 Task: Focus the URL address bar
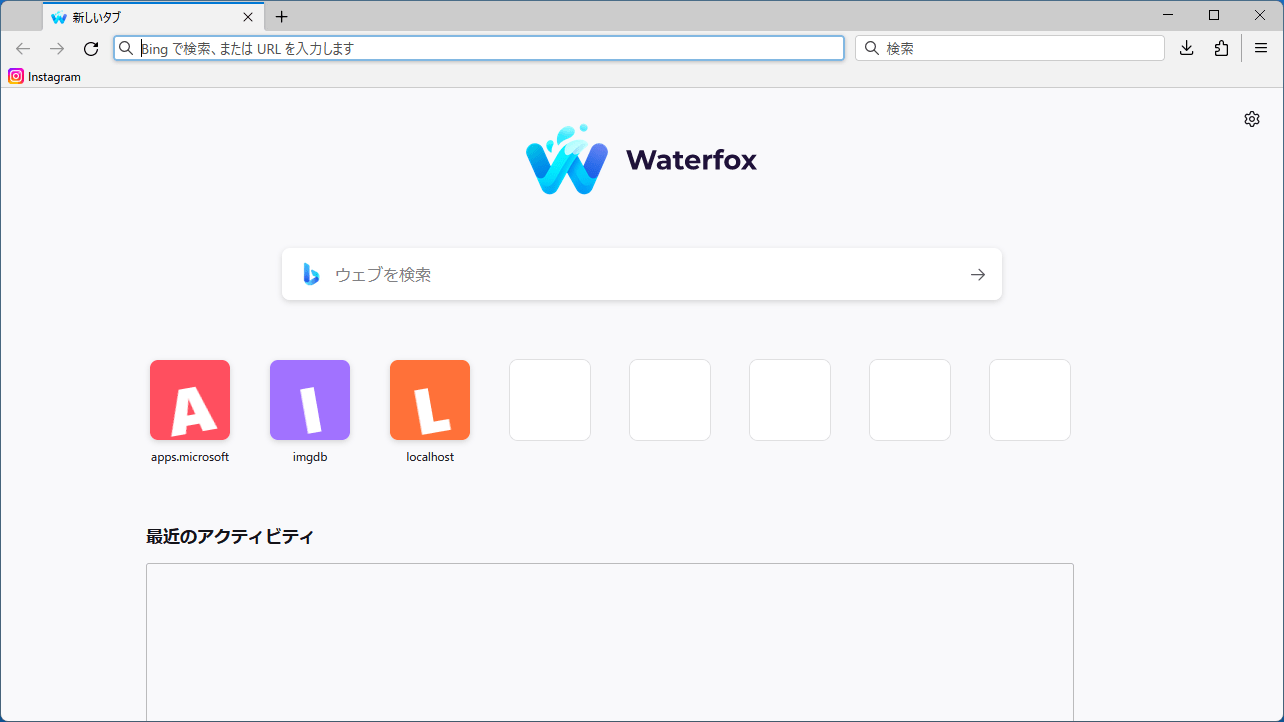pyautogui.click(x=479, y=48)
